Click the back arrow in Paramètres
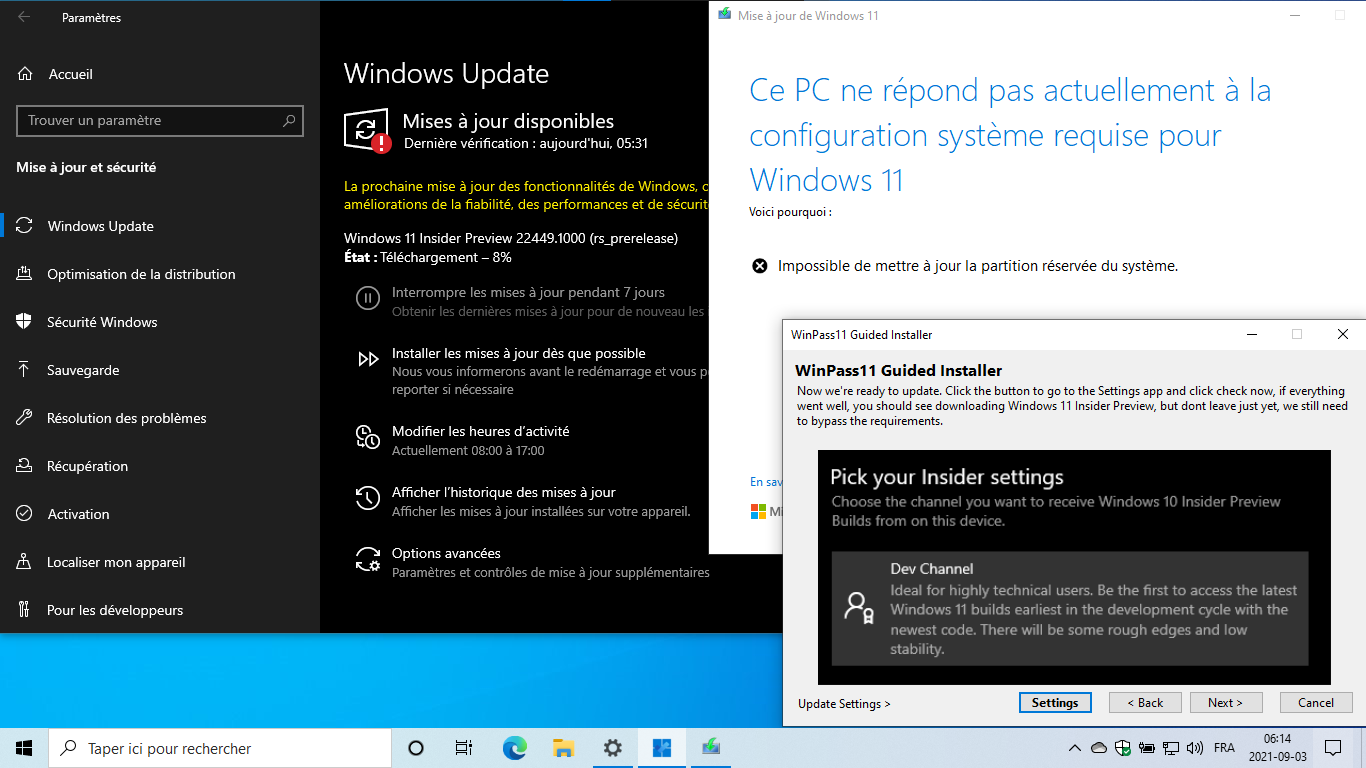This screenshot has width=1366, height=768. click(24, 17)
